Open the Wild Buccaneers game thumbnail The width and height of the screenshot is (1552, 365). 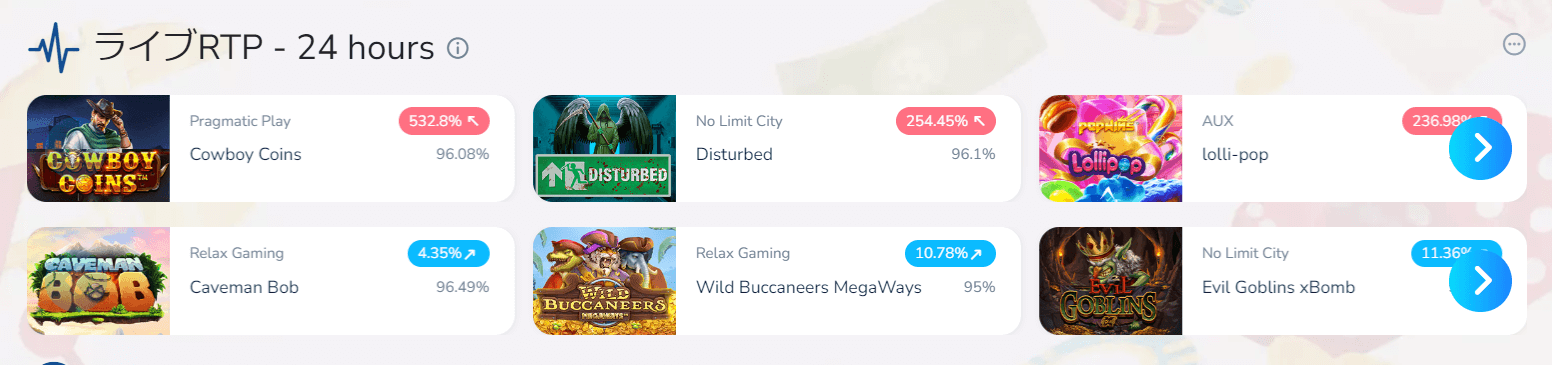point(604,281)
